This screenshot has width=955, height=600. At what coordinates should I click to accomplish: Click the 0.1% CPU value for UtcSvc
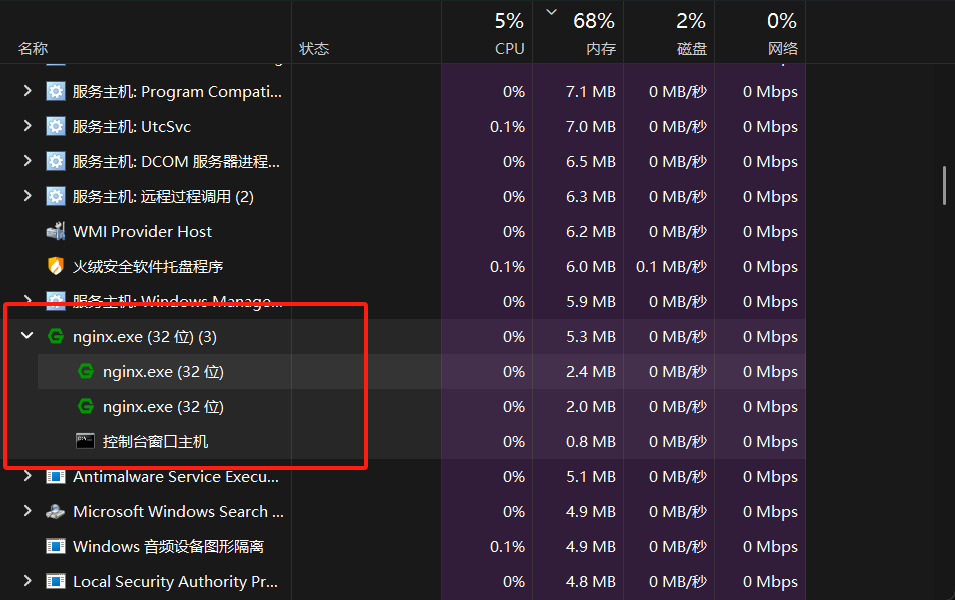(507, 127)
